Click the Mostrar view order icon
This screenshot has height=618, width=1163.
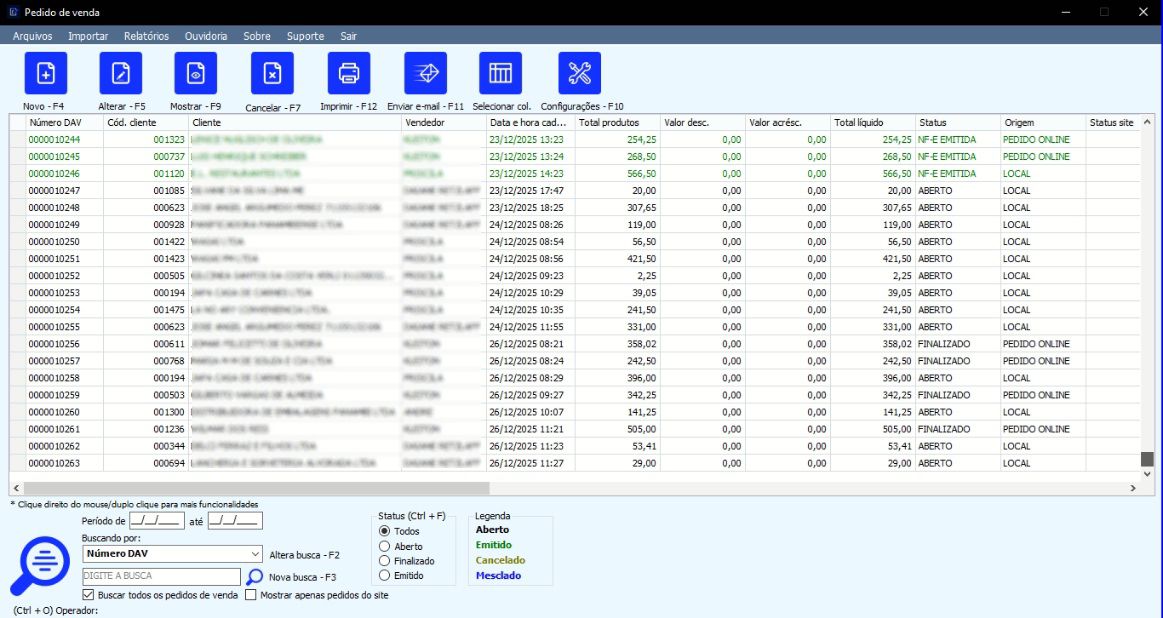pos(196,74)
